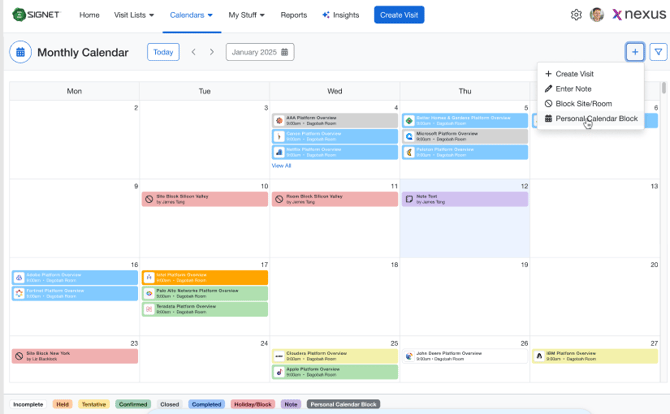Go to next month arrow
Image resolution: width=670 pixels, height=414 pixels.
(x=212, y=52)
